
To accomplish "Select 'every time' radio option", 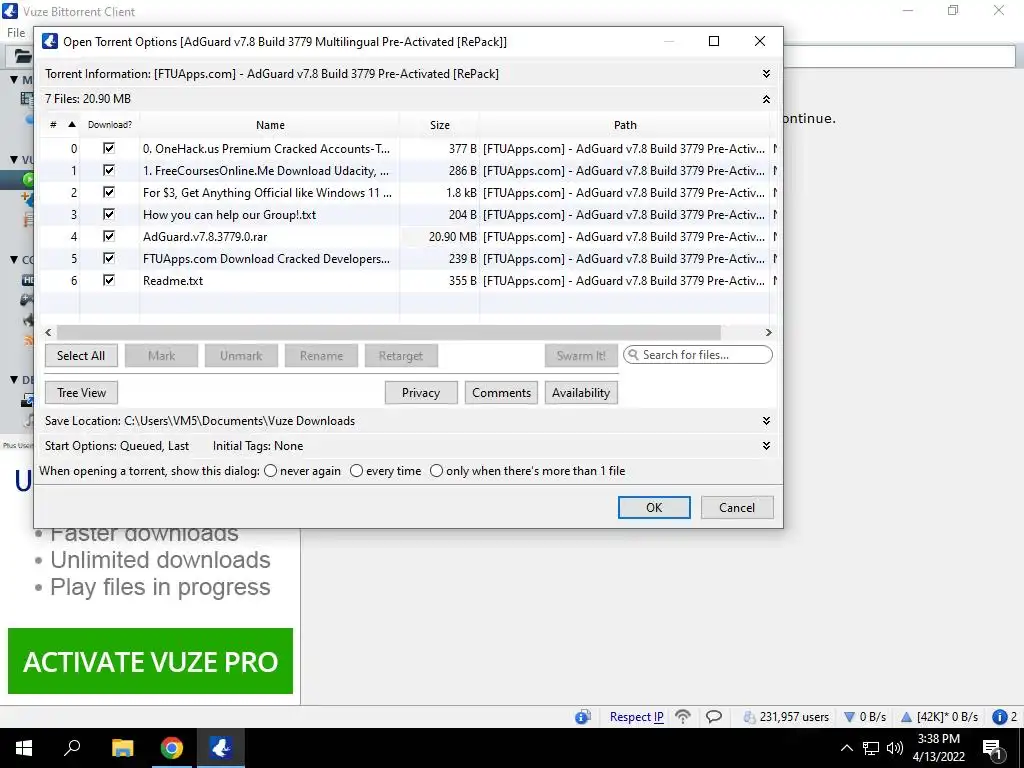I will (357, 471).
